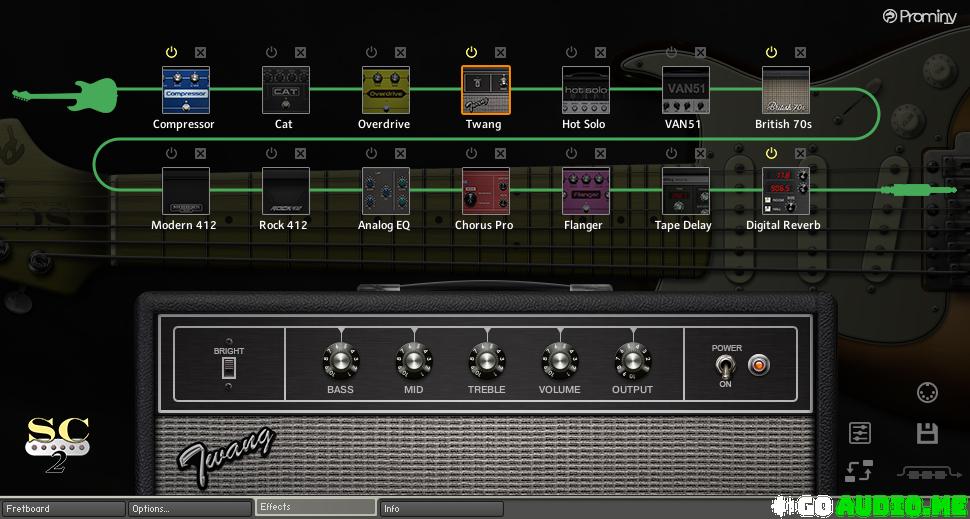Toggle power on the Compressor
This screenshot has height=519, width=970.
pos(171,52)
